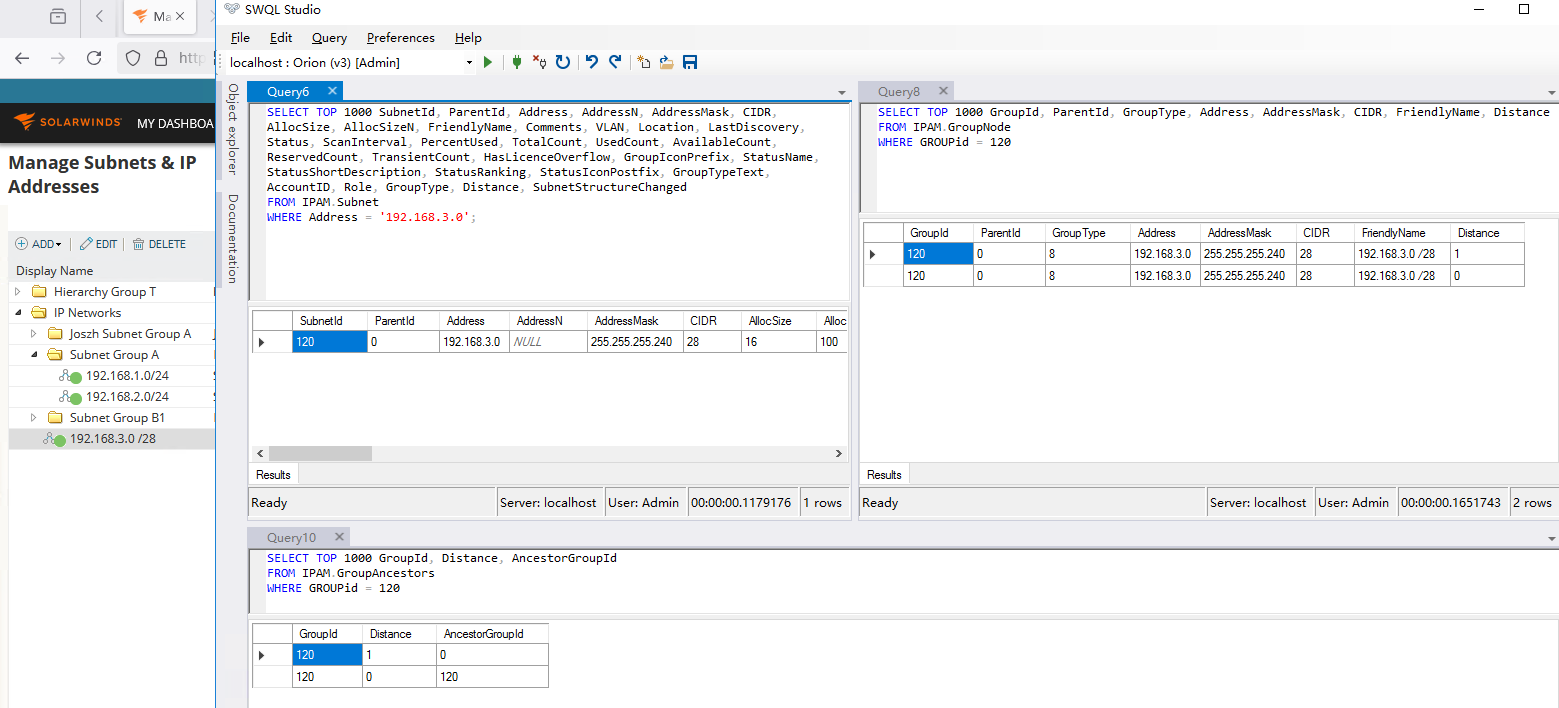Create a new query tab icon
Viewport: 1559px width, 708px height.
tap(643, 62)
